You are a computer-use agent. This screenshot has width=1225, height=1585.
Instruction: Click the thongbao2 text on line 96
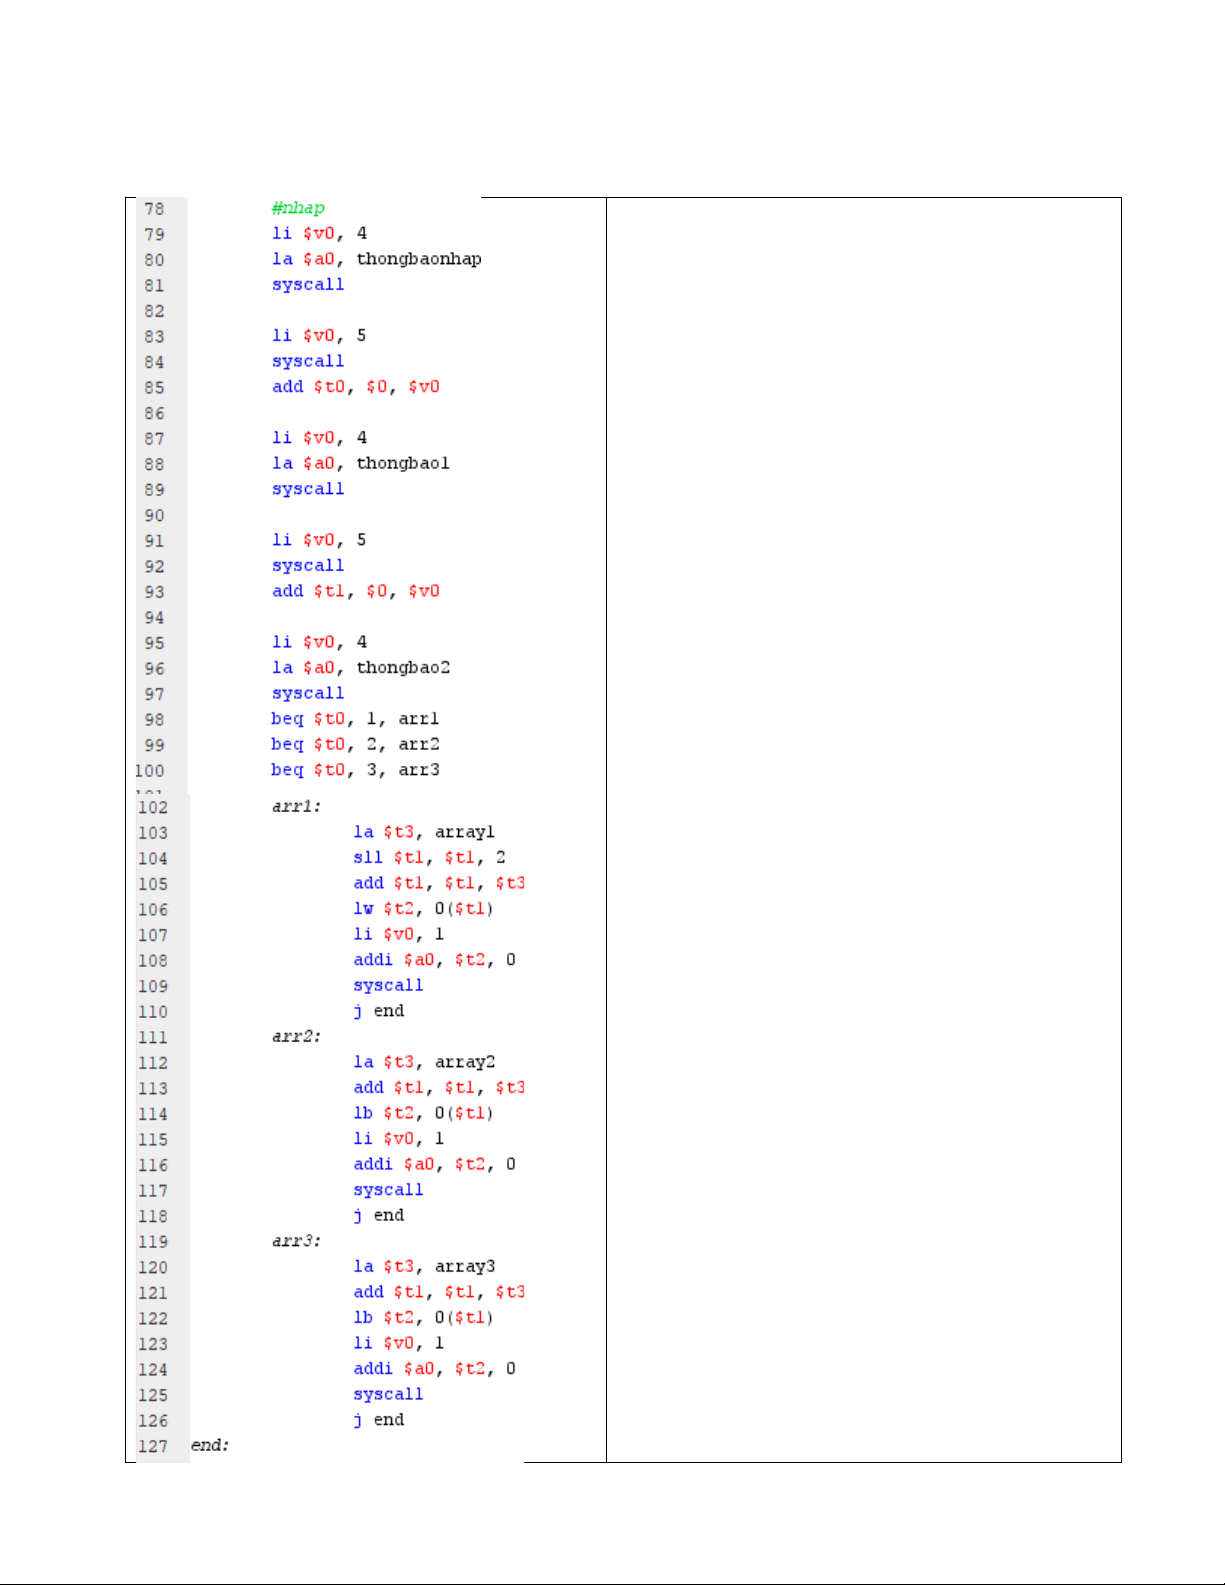point(402,668)
